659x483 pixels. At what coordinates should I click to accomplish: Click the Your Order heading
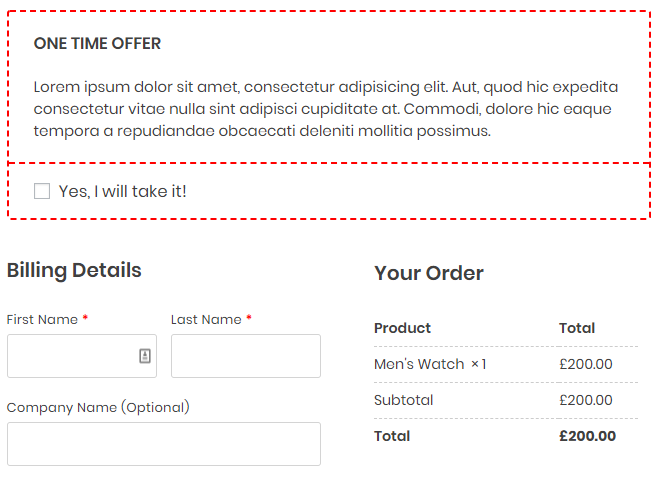[x=428, y=273]
